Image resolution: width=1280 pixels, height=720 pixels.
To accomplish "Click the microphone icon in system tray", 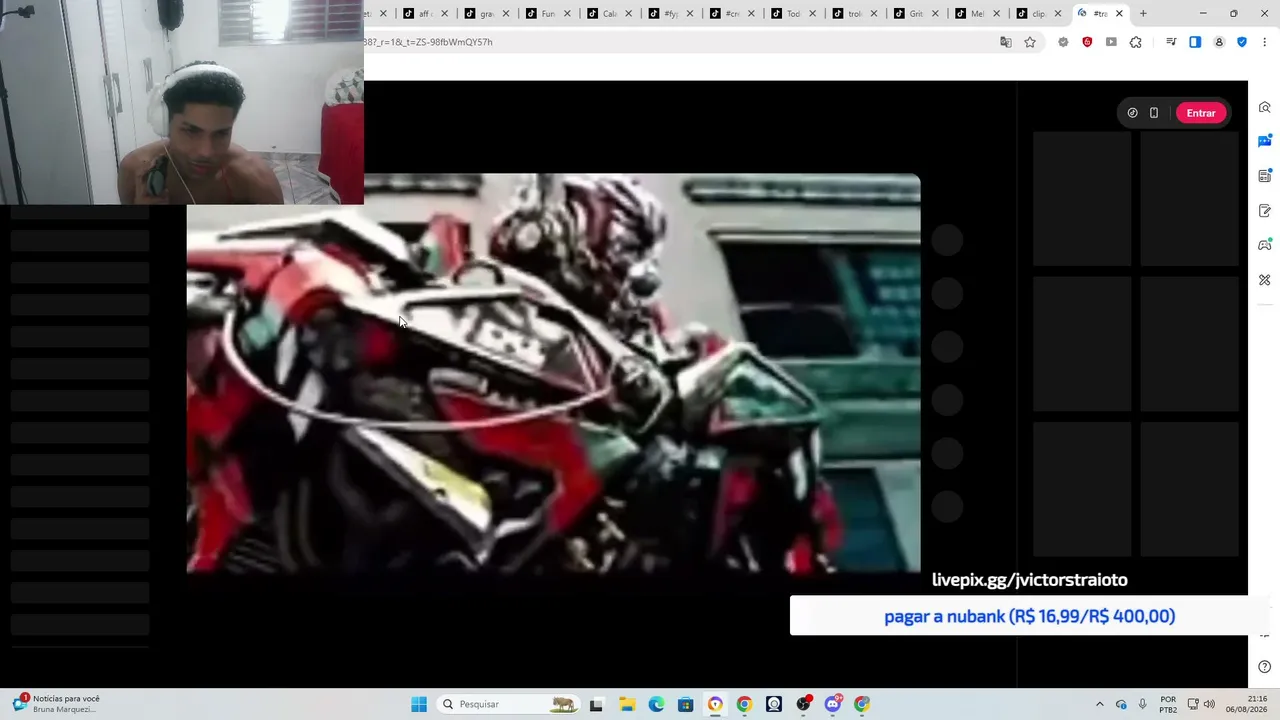I will 1143,704.
